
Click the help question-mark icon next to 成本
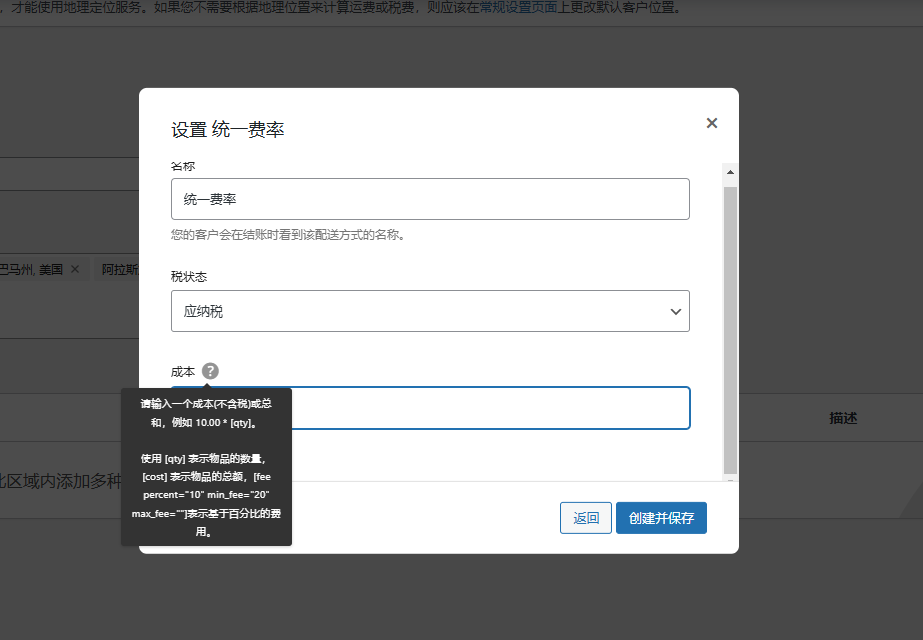[209, 371]
